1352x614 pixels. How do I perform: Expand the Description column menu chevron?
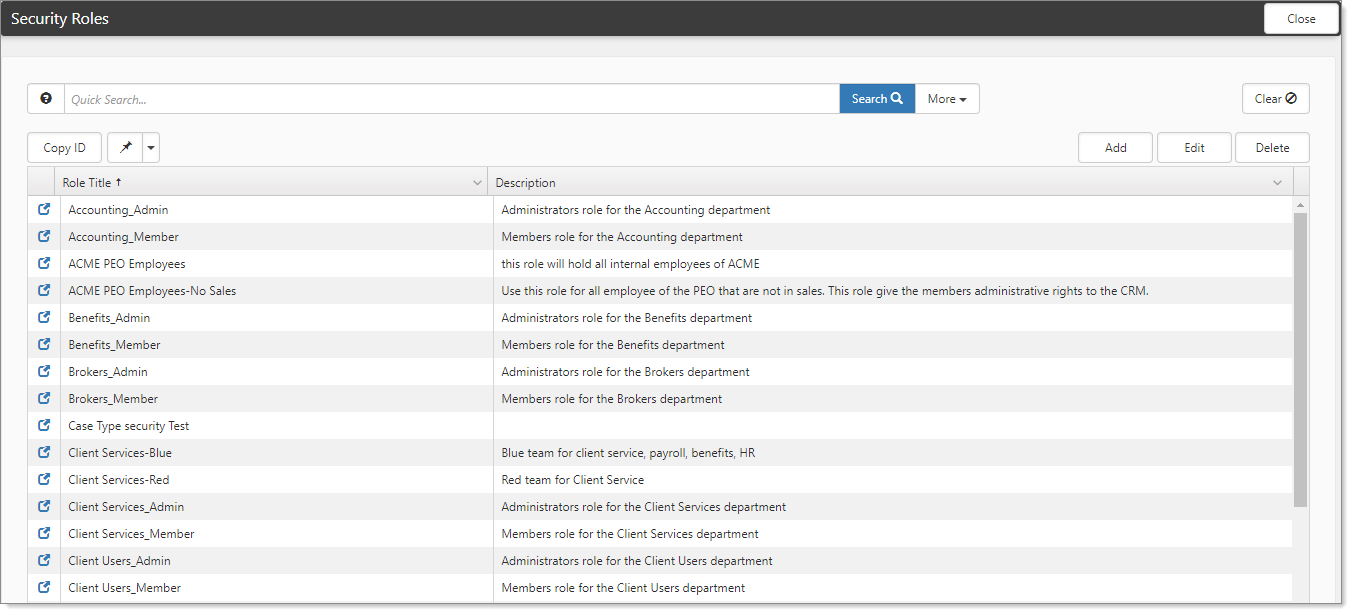[1277, 183]
